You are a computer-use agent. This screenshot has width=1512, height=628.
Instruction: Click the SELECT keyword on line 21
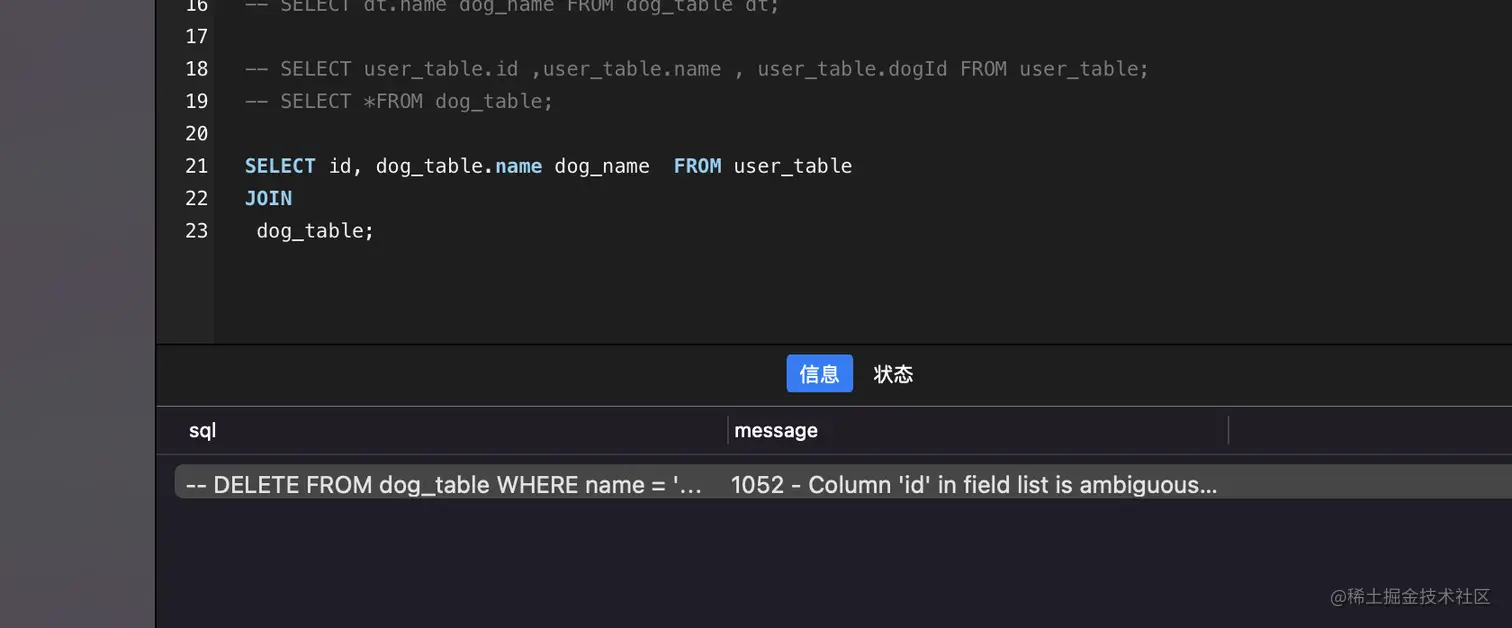click(x=280, y=166)
